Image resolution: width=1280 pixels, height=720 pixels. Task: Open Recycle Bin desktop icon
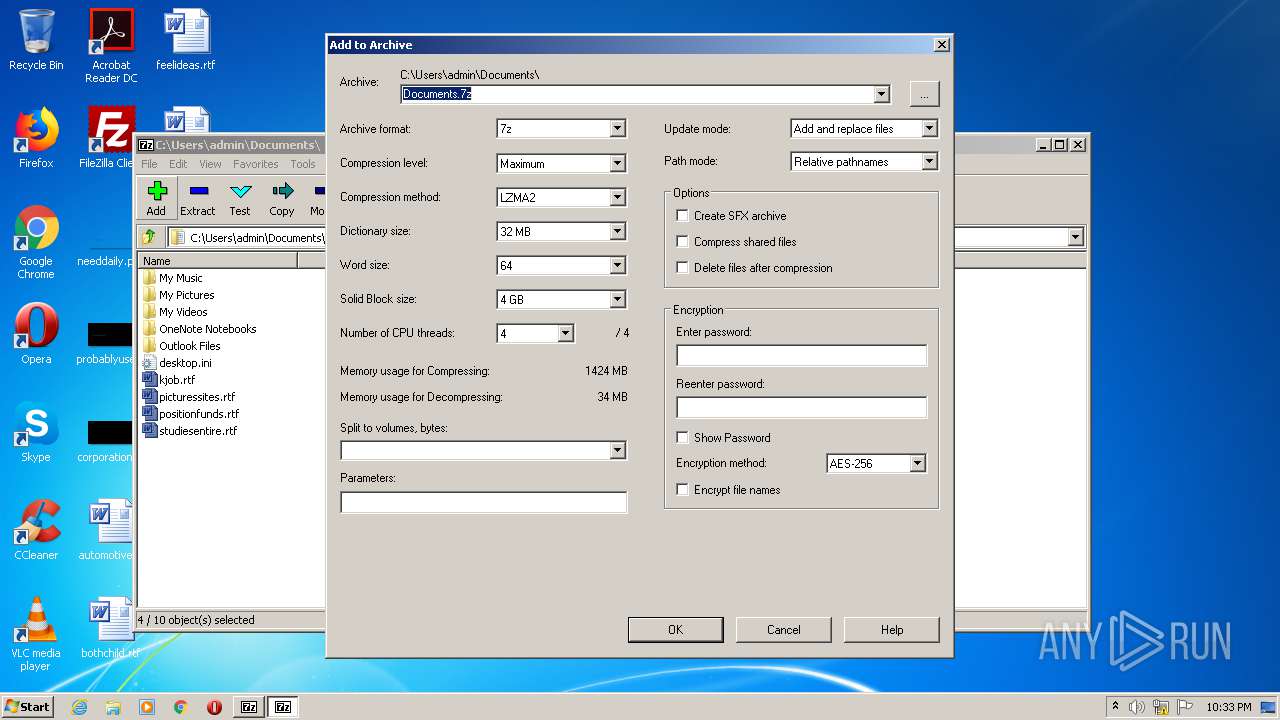(36, 40)
